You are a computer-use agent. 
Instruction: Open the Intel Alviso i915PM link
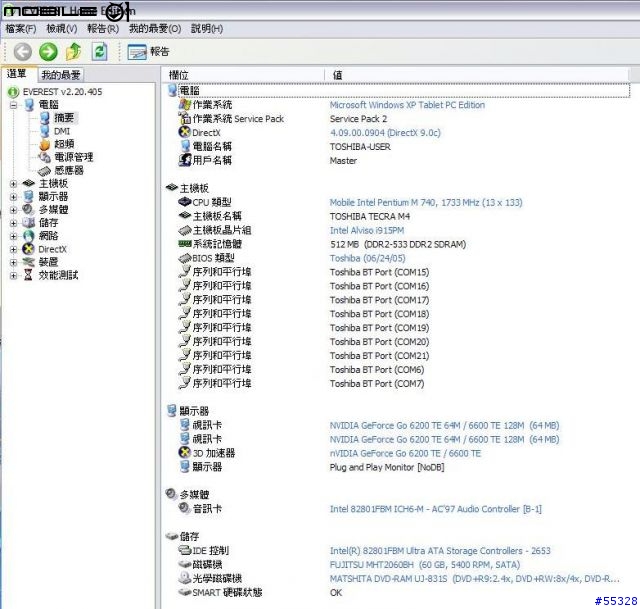pyautogui.click(x=367, y=231)
